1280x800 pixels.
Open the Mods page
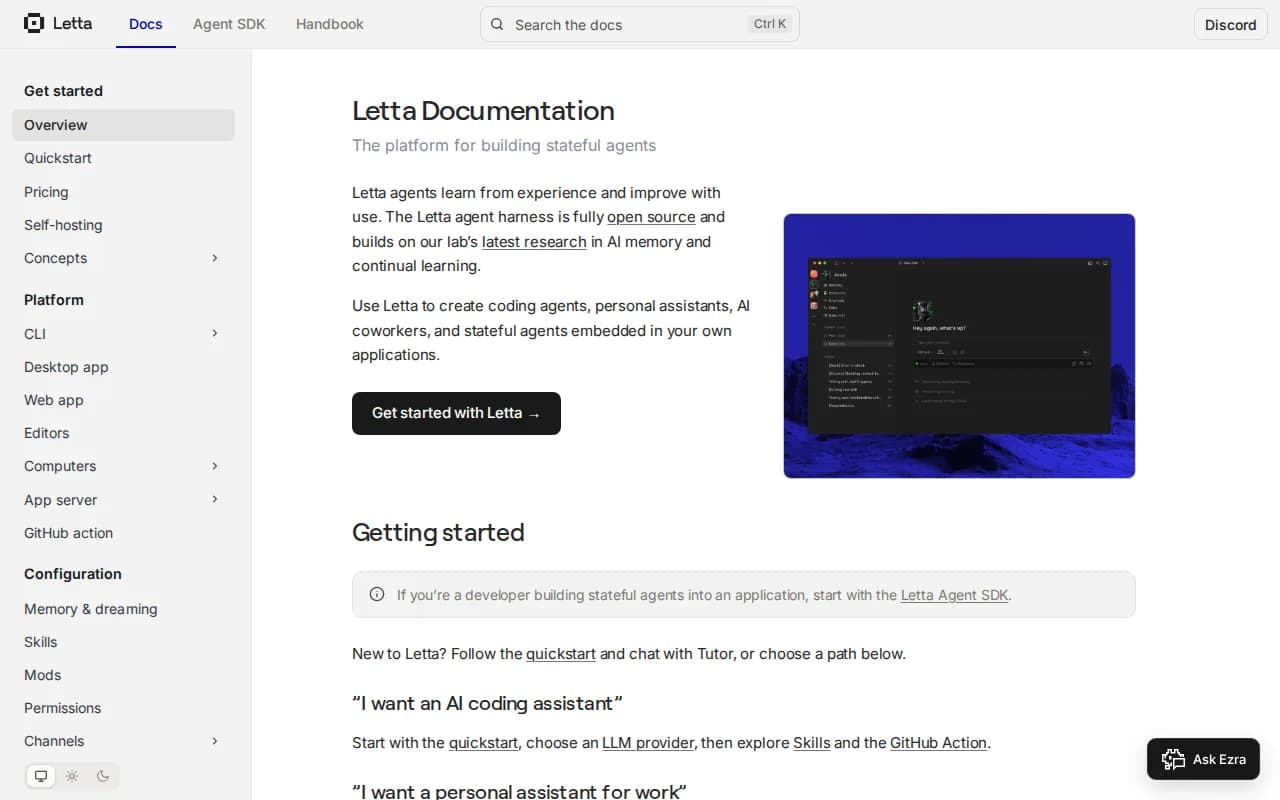pos(123,675)
